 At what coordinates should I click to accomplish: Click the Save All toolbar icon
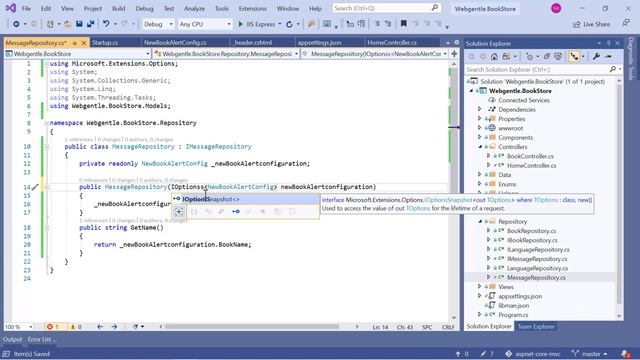tap(90, 24)
